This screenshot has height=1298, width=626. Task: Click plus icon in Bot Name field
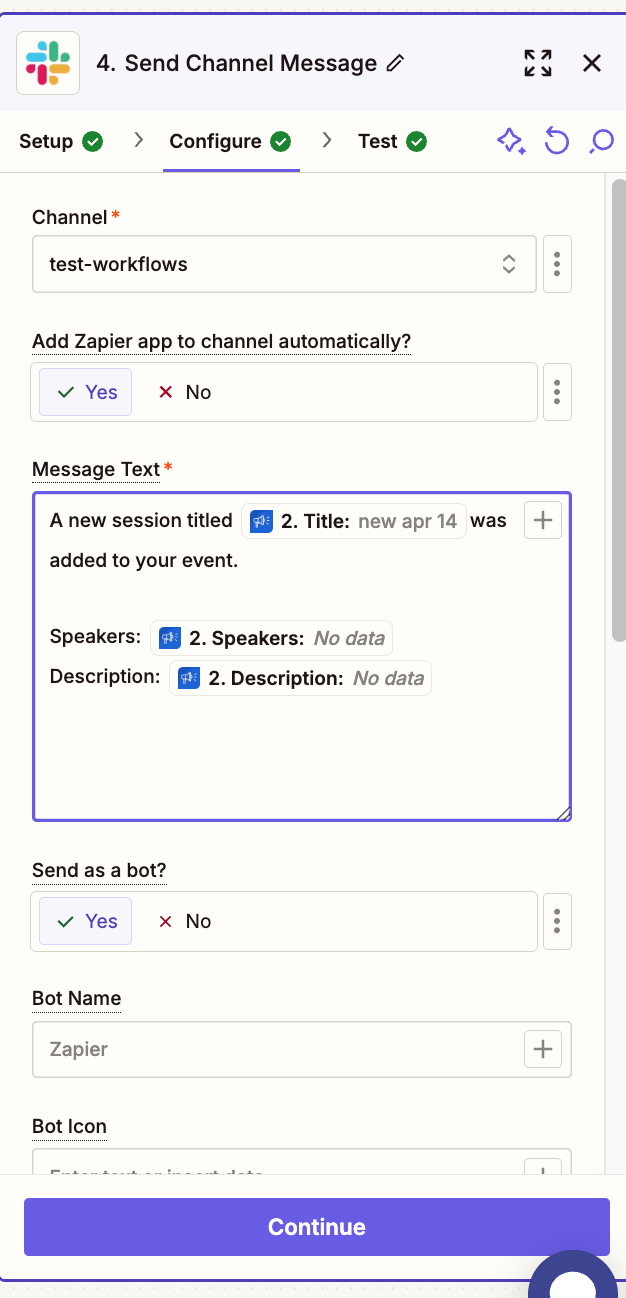(543, 1049)
